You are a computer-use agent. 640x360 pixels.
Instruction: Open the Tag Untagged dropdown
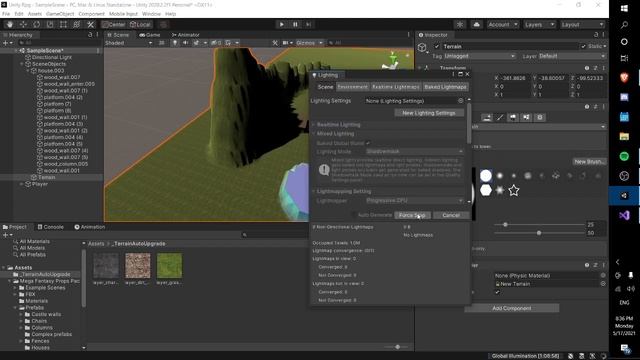click(x=480, y=56)
